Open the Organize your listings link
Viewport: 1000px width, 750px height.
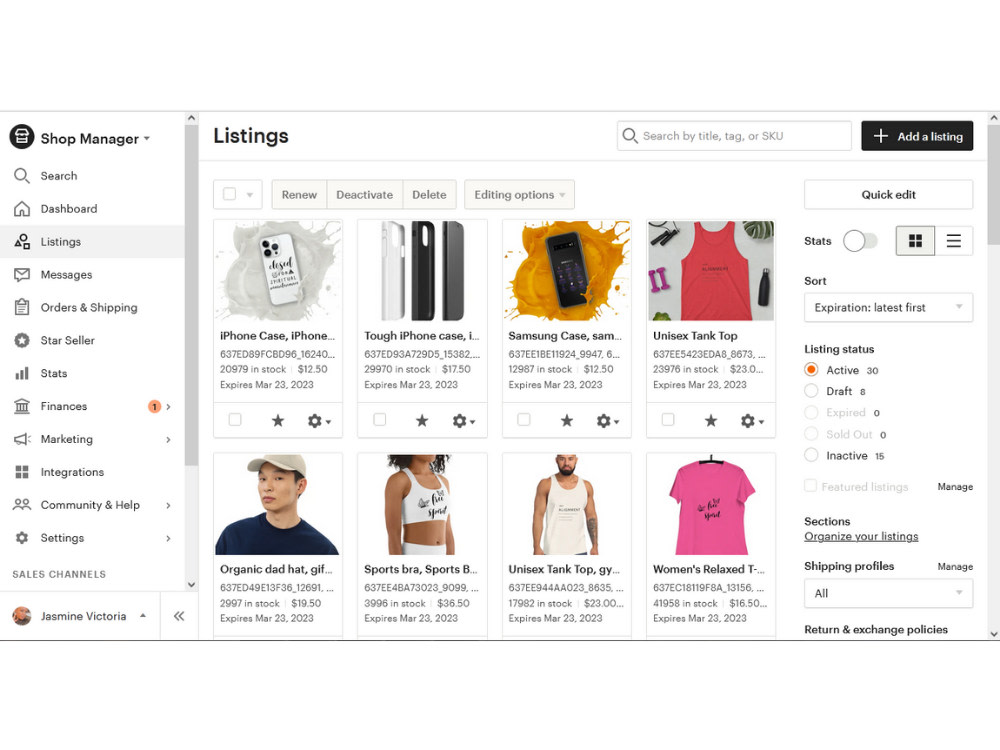tap(861, 536)
